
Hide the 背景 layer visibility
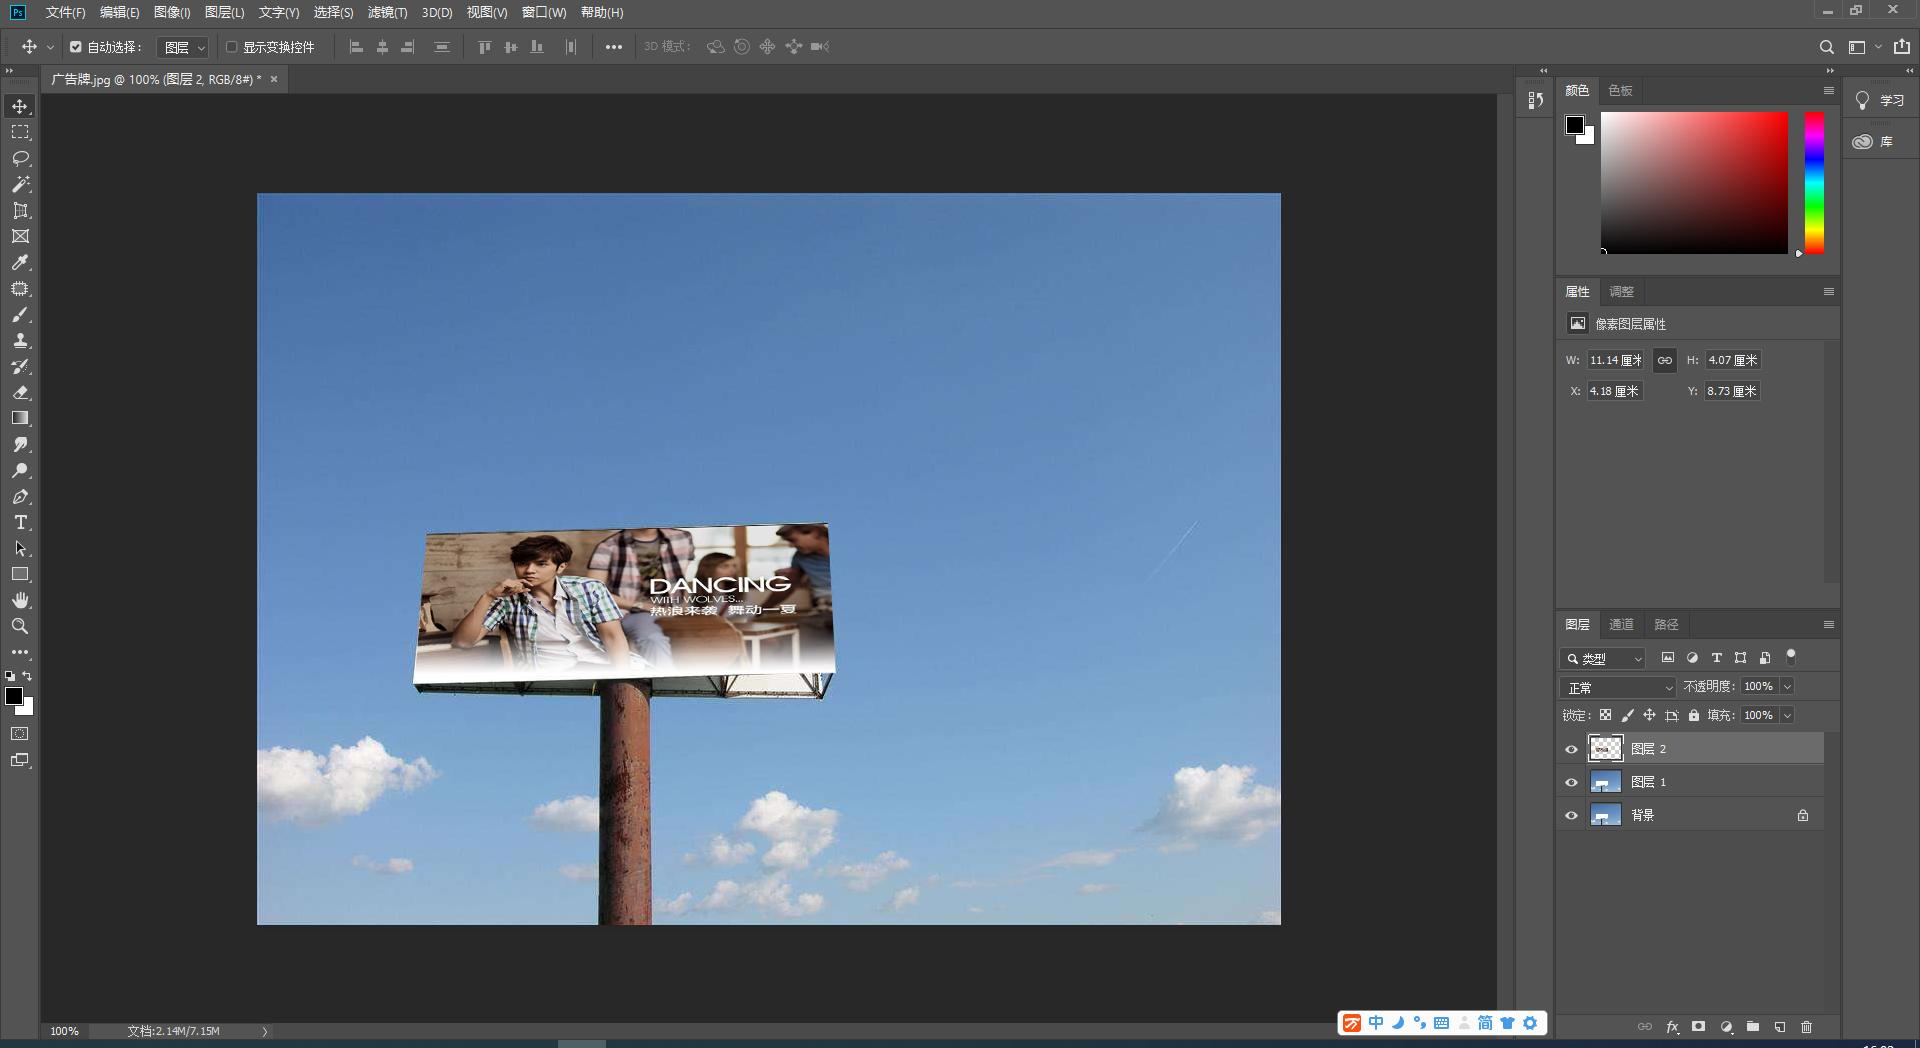click(x=1573, y=815)
